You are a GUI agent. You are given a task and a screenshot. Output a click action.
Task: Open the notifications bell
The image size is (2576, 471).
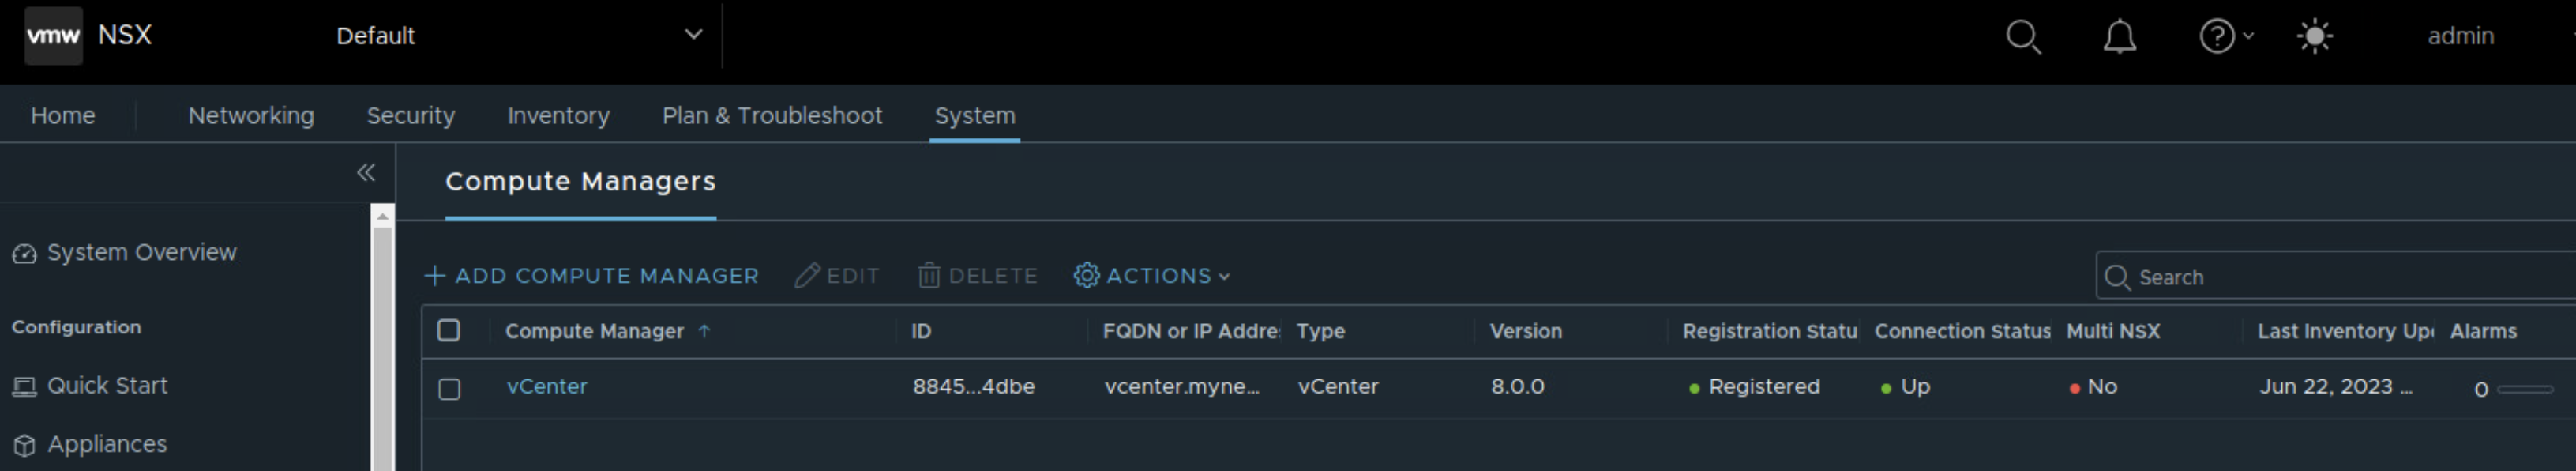tap(2119, 37)
